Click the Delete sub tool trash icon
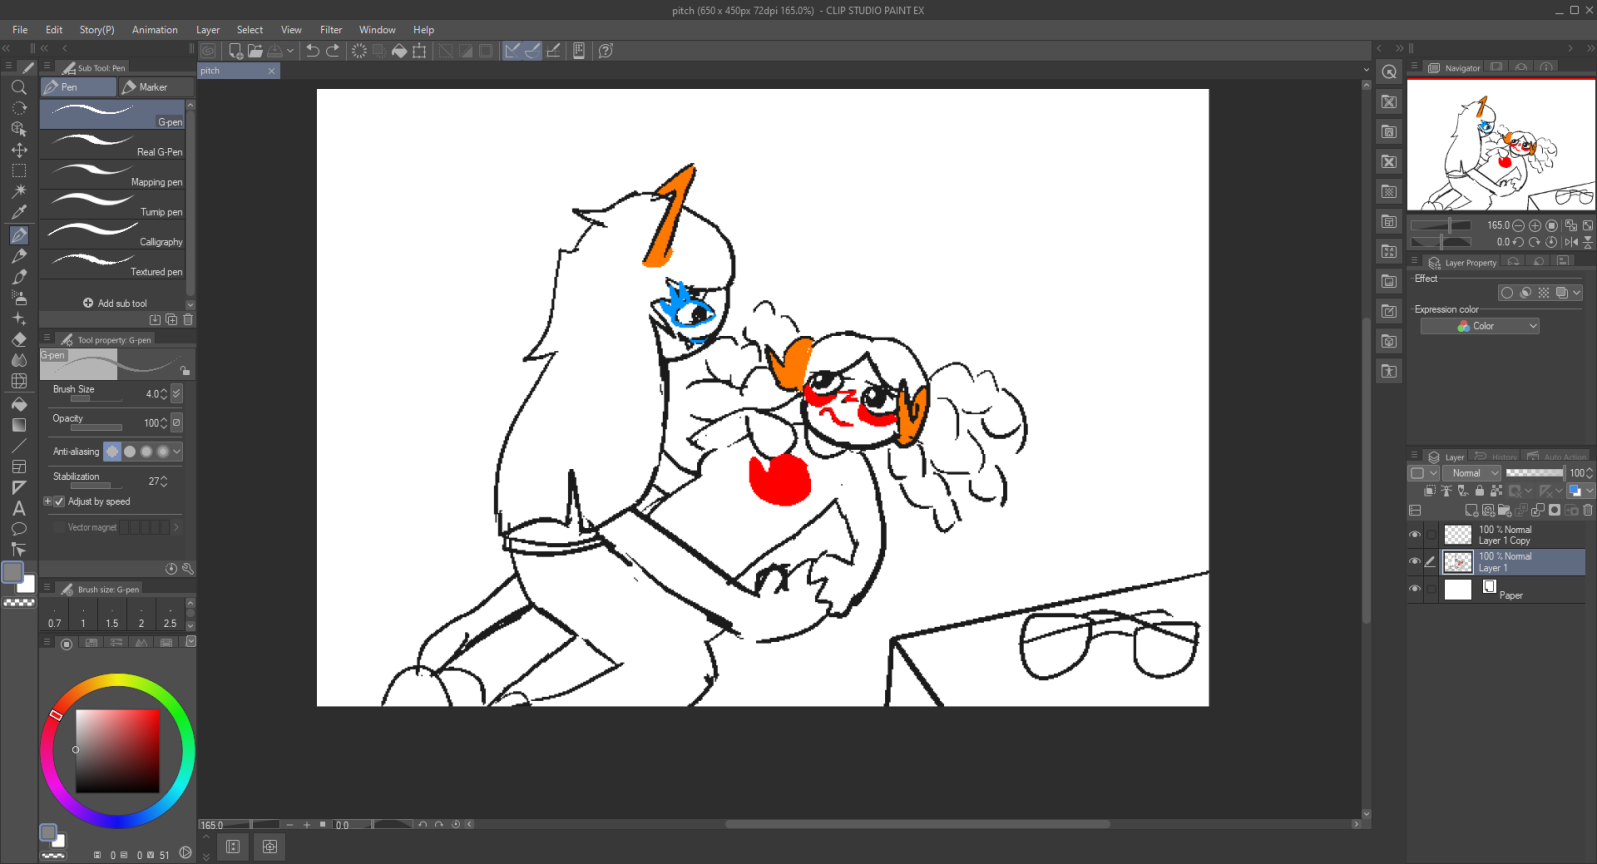Image resolution: width=1597 pixels, height=864 pixels. click(x=188, y=320)
